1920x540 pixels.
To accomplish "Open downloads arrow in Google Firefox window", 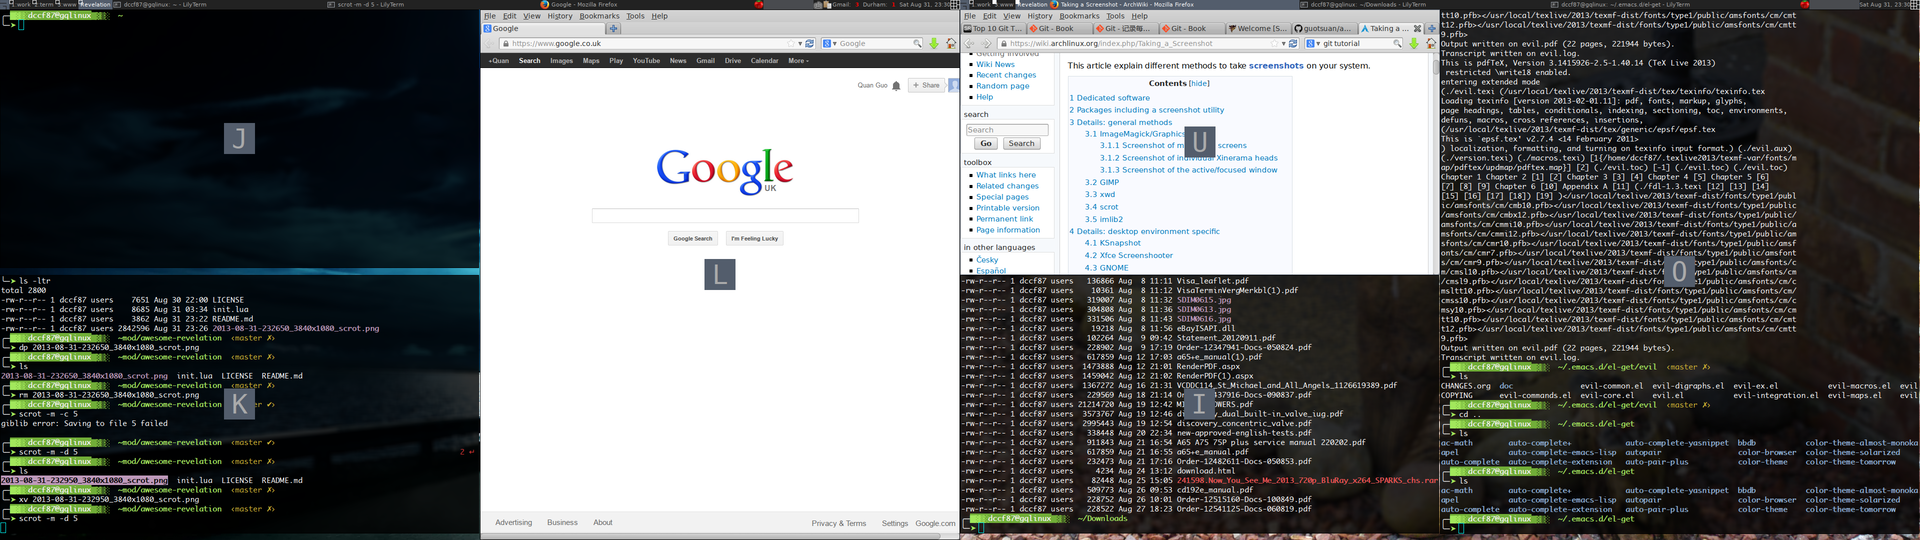I will coord(934,44).
